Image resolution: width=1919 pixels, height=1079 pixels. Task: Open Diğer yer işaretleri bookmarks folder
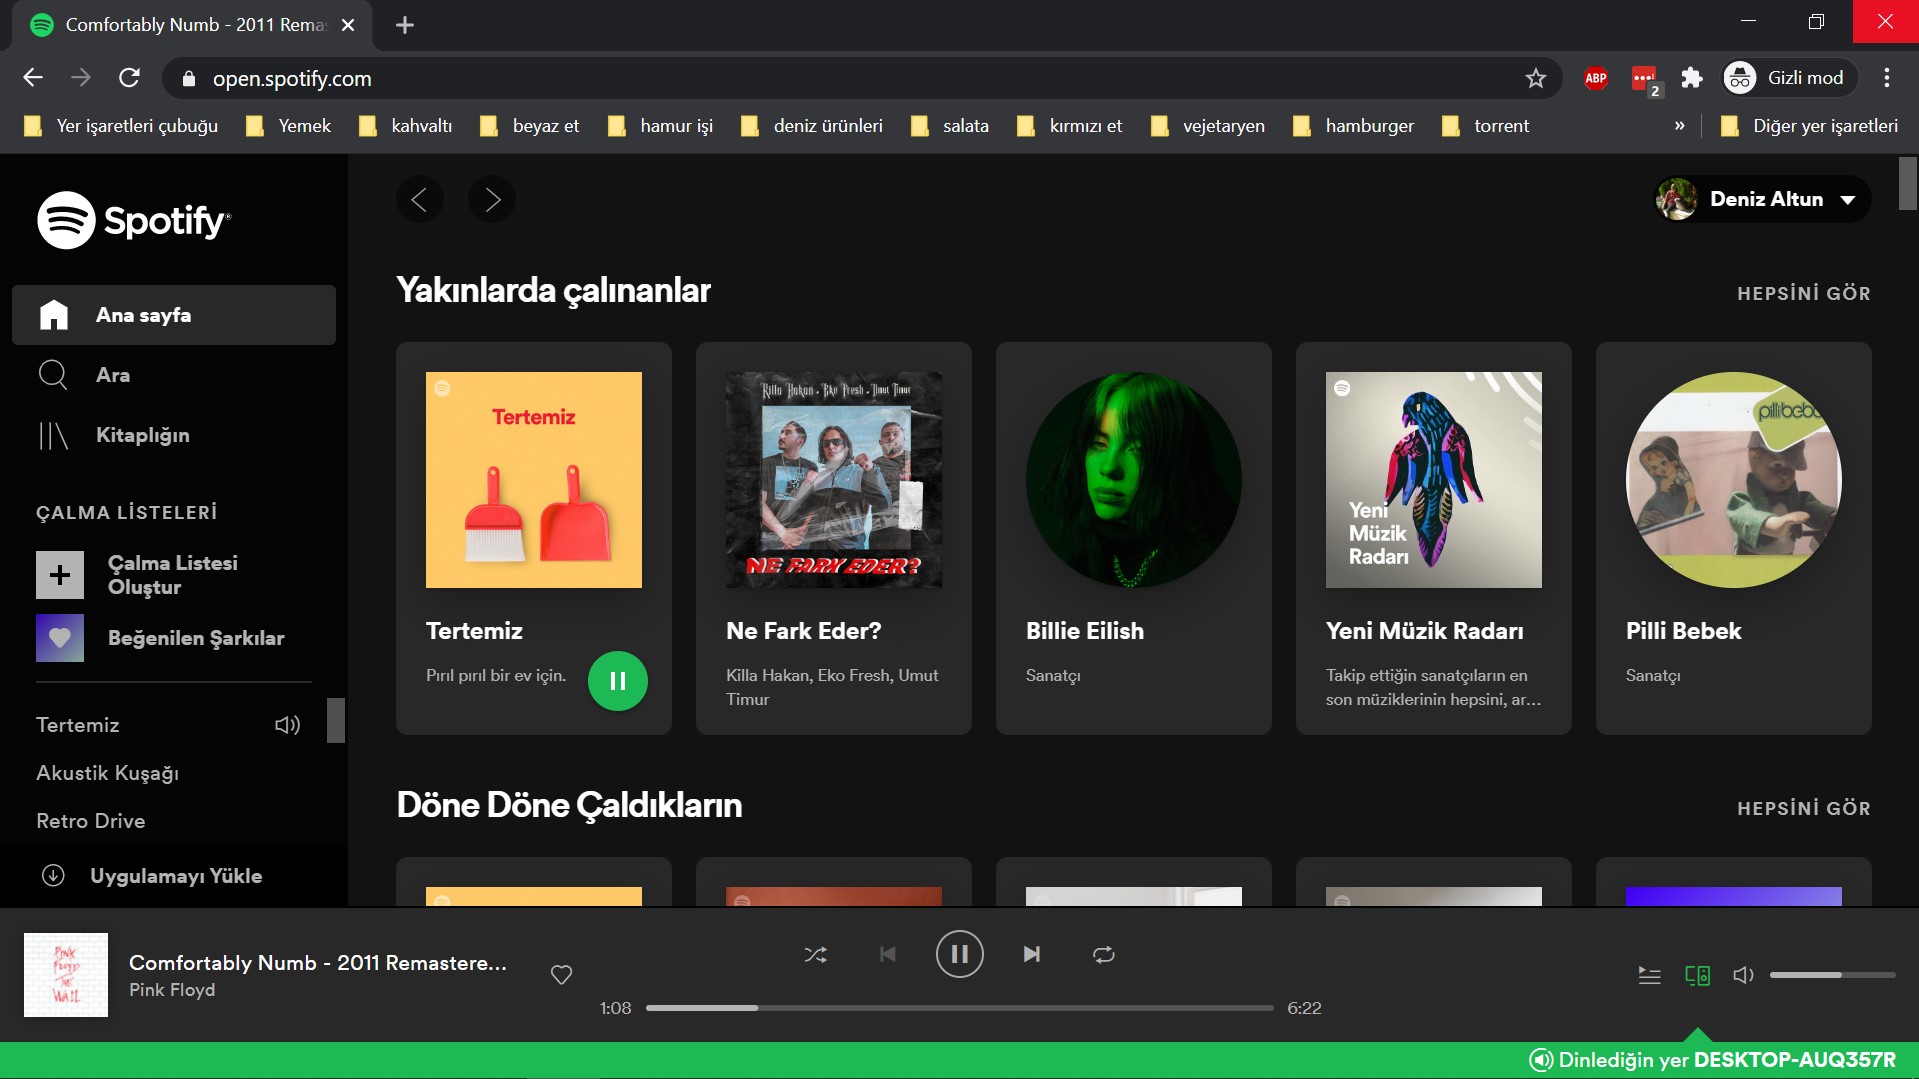1809,126
